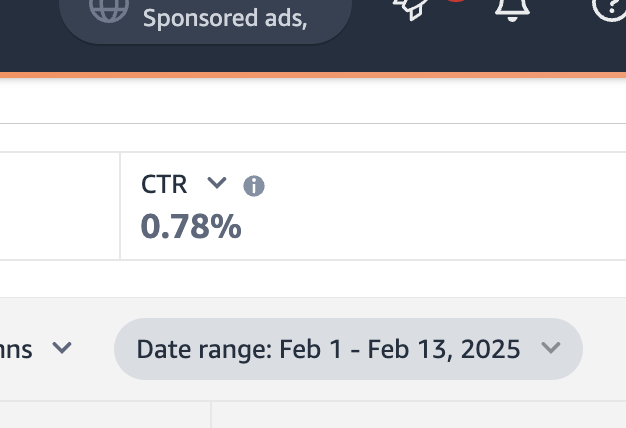Show CTR info tooltip icon
The height and width of the screenshot is (428, 626).
pyautogui.click(x=254, y=186)
